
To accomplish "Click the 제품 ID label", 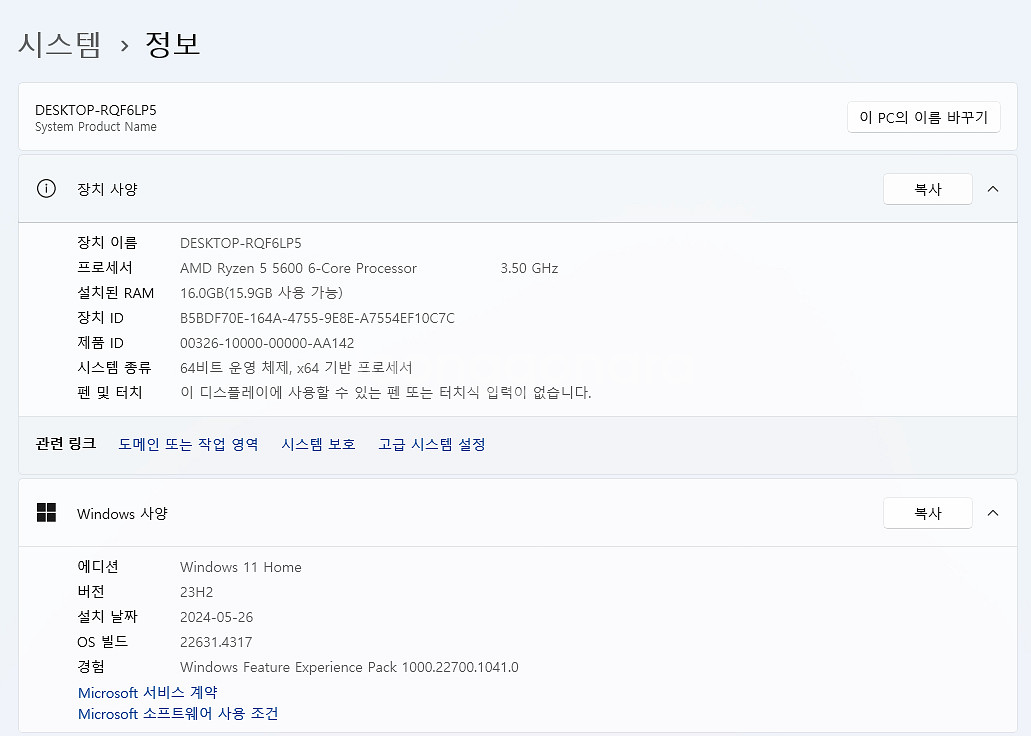I will pyautogui.click(x=101, y=343).
